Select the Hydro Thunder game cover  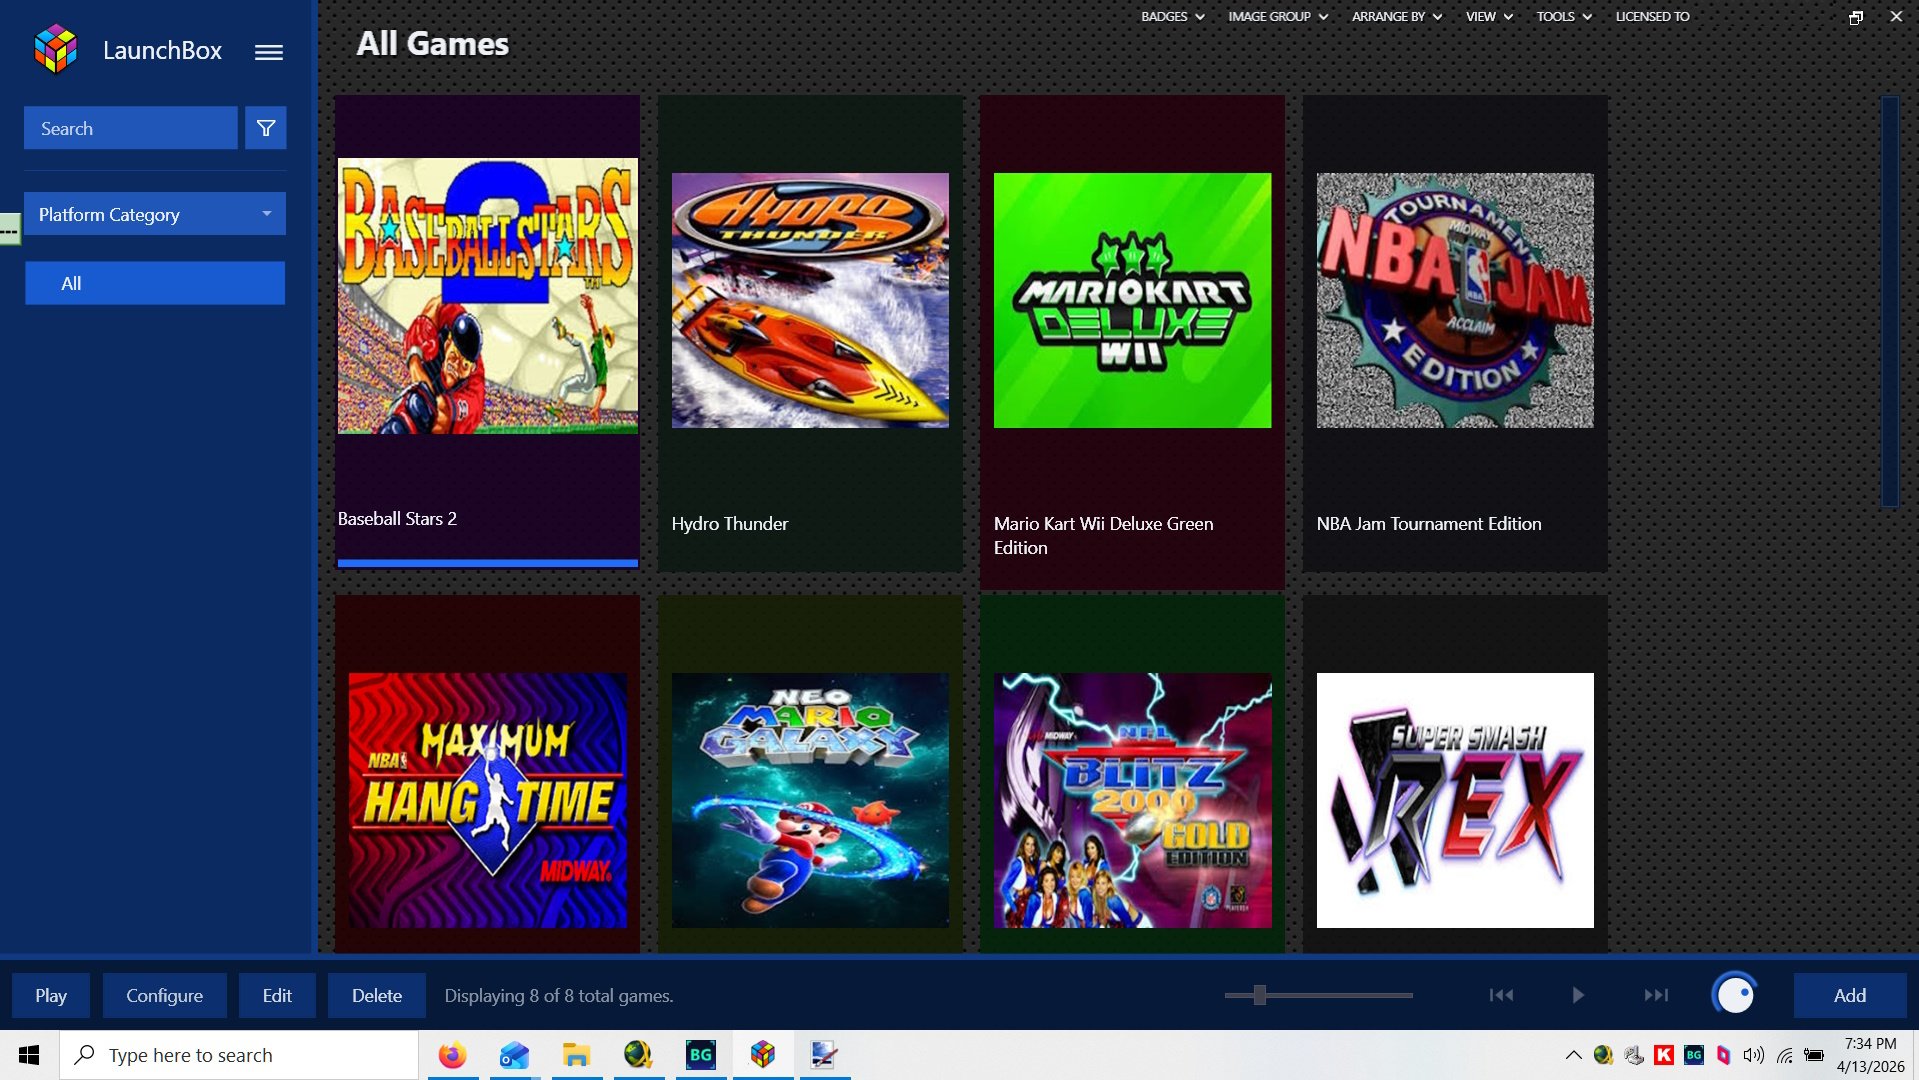(810, 300)
